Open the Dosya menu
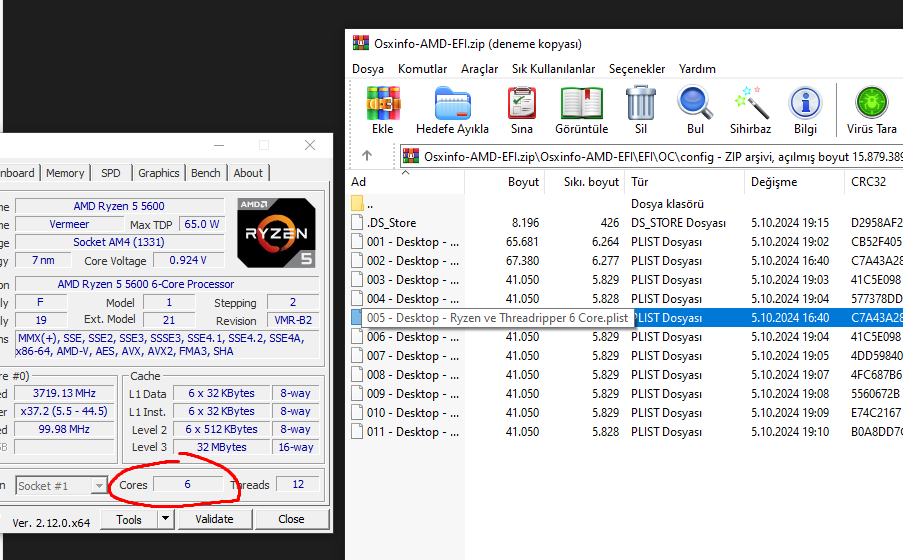 pyautogui.click(x=367, y=69)
